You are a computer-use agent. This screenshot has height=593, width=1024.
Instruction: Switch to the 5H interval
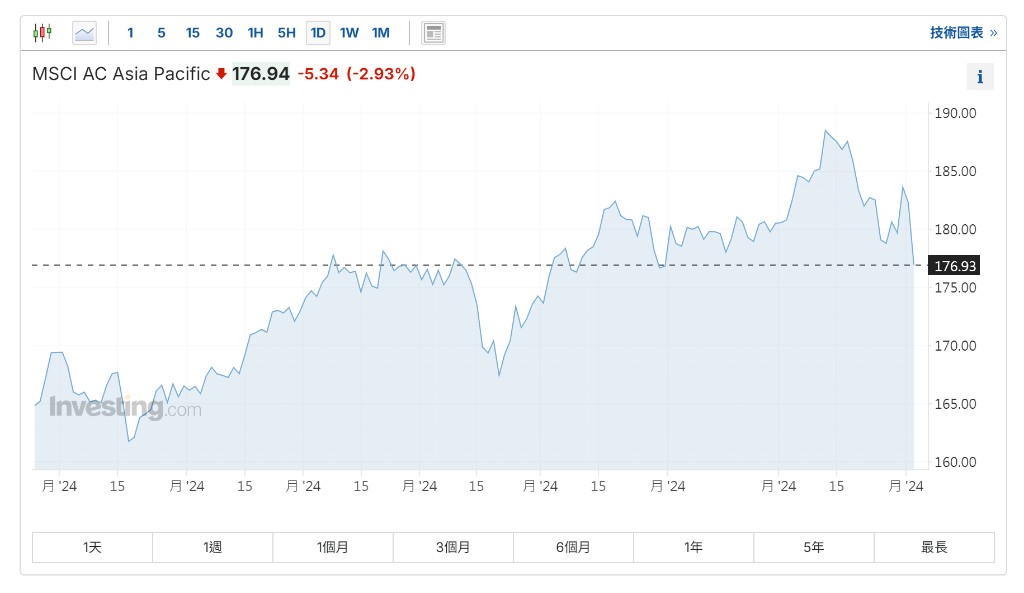click(x=286, y=33)
